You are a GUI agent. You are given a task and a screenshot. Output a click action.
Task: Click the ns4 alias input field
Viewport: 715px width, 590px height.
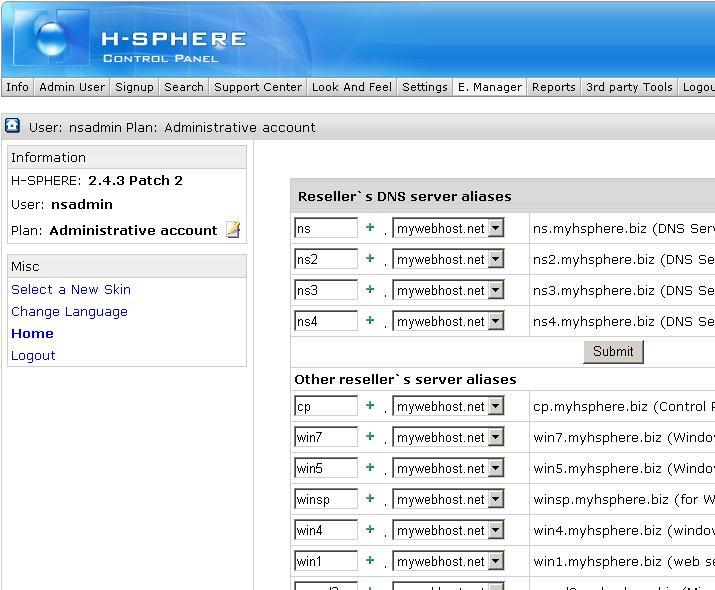[x=326, y=321]
